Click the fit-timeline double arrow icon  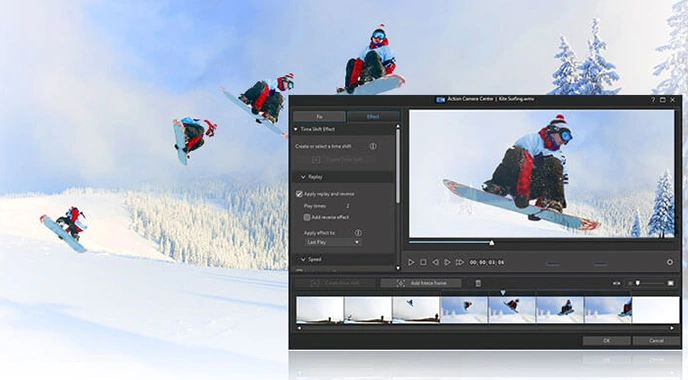point(616,283)
